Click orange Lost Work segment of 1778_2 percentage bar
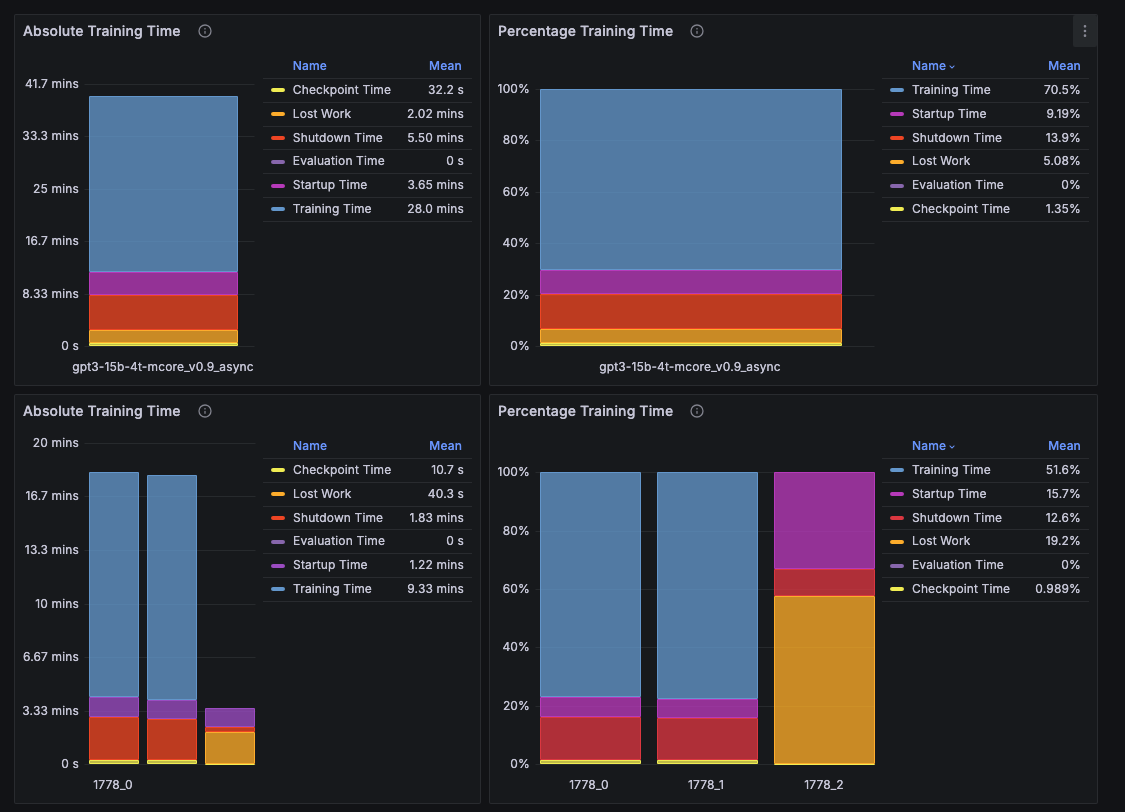 (x=824, y=680)
